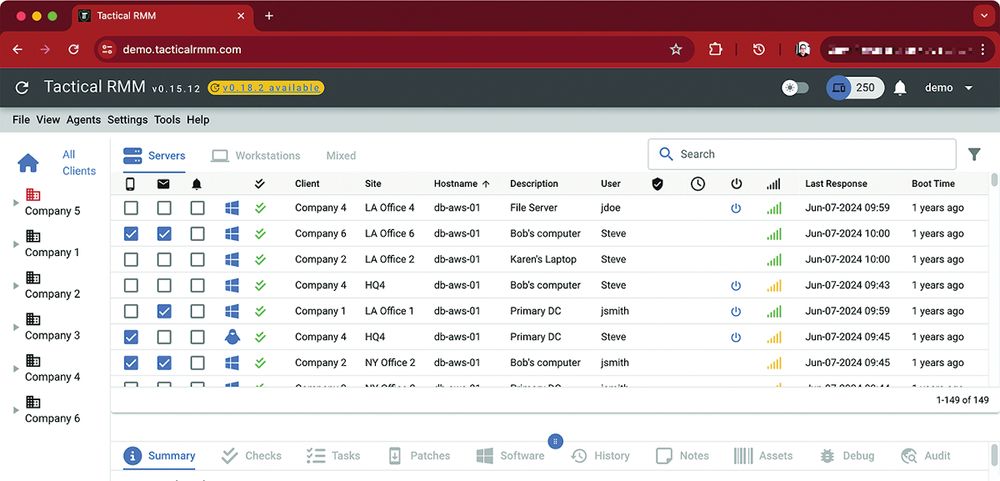Image resolution: width=1000 pixels, height=481 pixels.
Task: Uncheck email alert box in Company 6 row
Action: [x=164, y=234]
